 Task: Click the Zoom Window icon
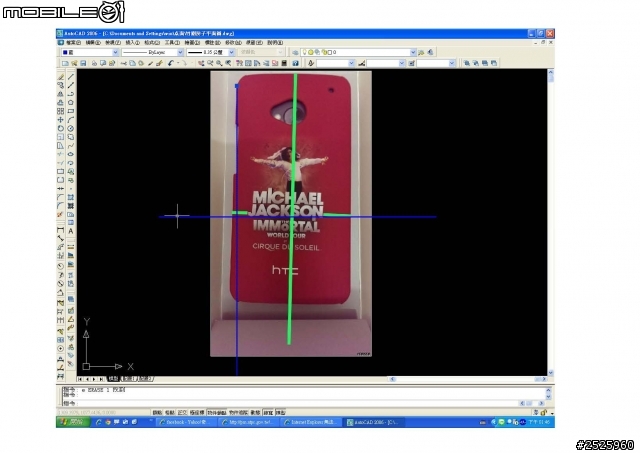click(x=219, y=63)
